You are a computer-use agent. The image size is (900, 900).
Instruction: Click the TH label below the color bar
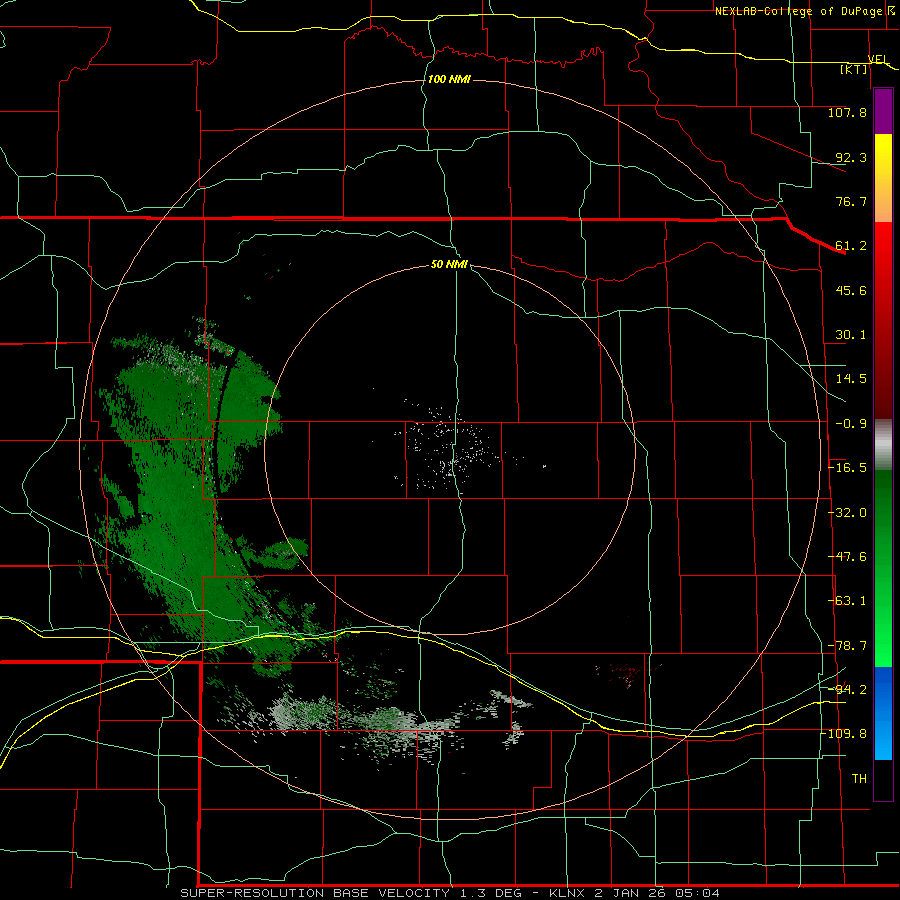[859, 779]
